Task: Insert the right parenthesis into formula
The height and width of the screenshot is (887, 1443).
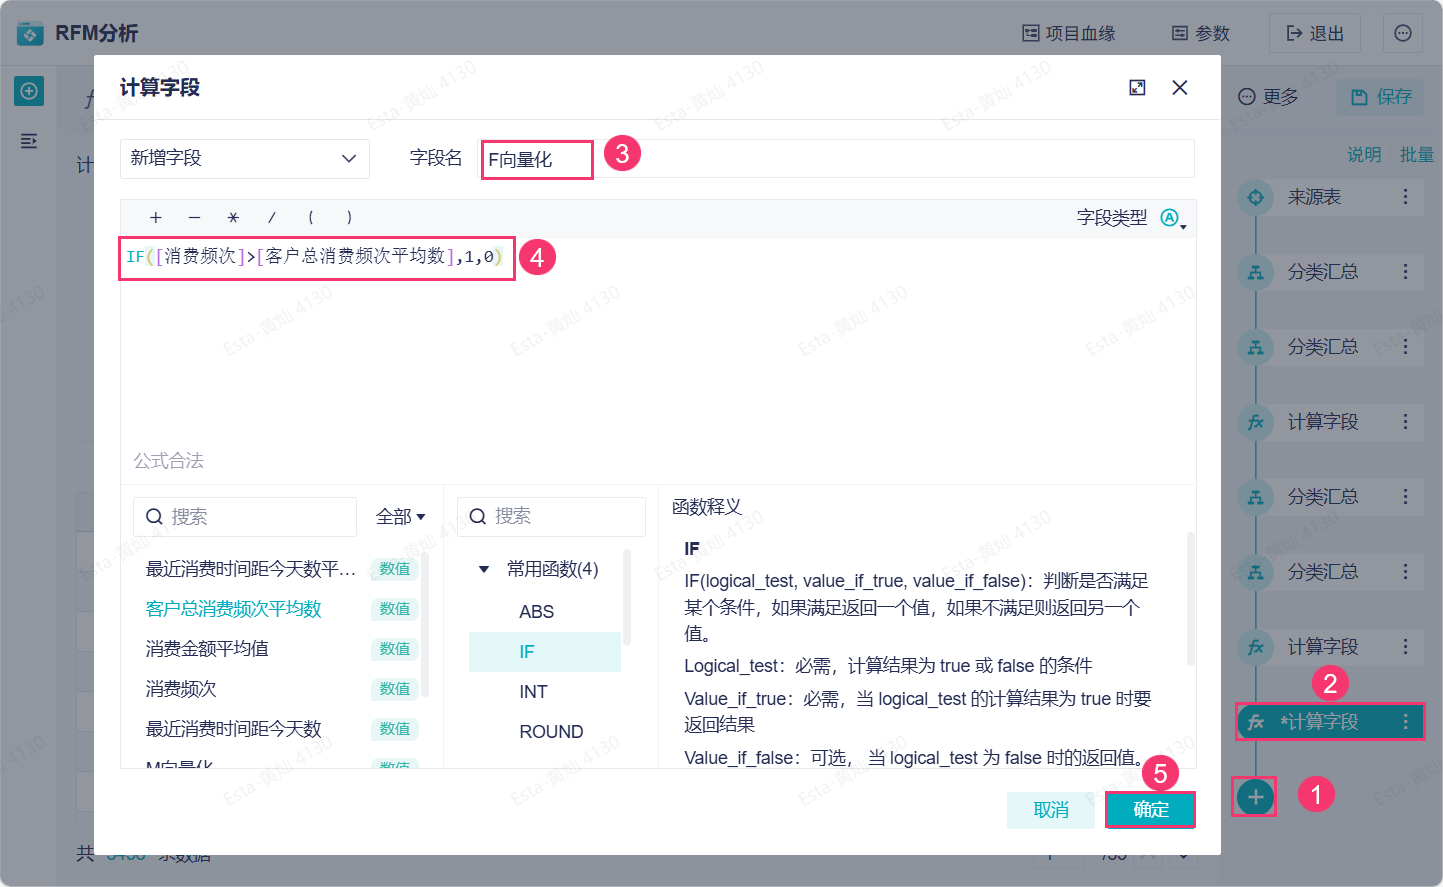Action: (x=349, y=217)
